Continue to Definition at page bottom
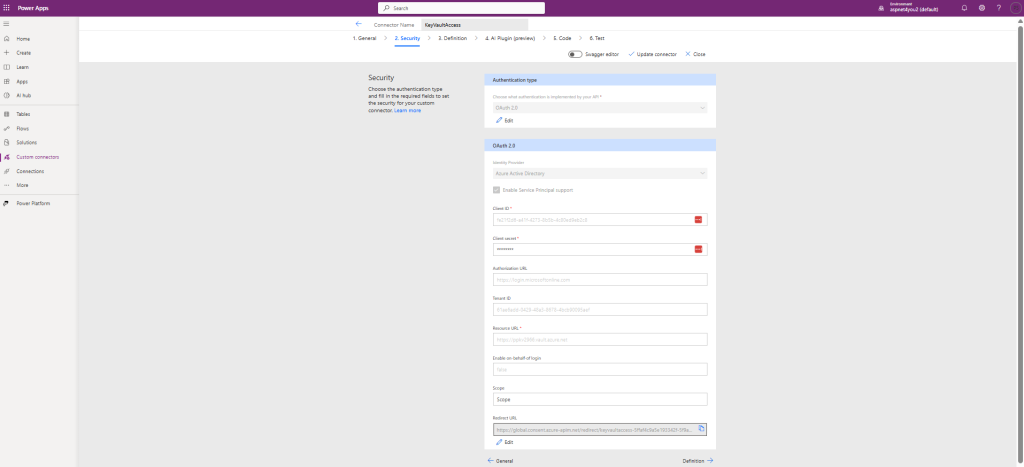The width and height of the screenshot is (1024, 467). tap(698, 460)
